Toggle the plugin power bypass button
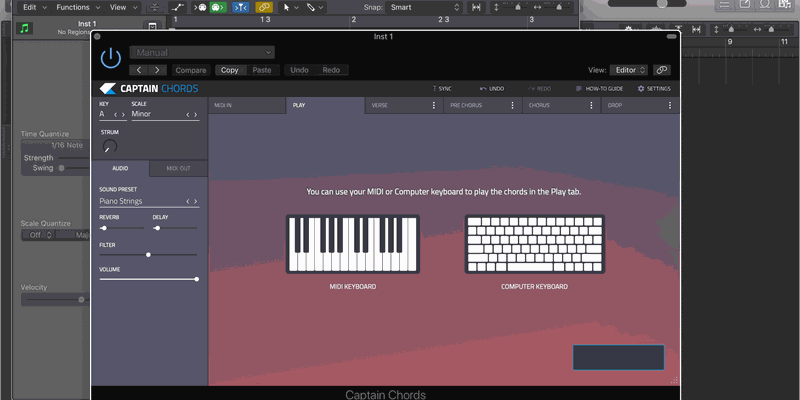The height and width of the screenshot is (400, 800). pos(110,59)
